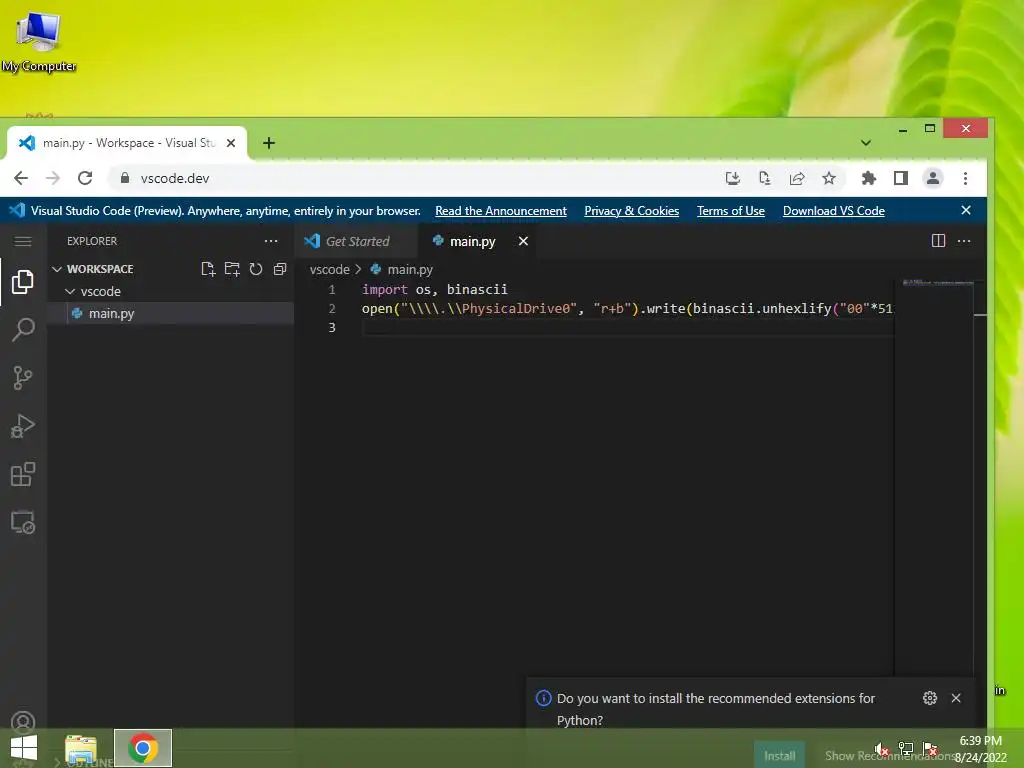1024x768 pixels.
Task: Open the Windows Start button
Action: [24, 748]
